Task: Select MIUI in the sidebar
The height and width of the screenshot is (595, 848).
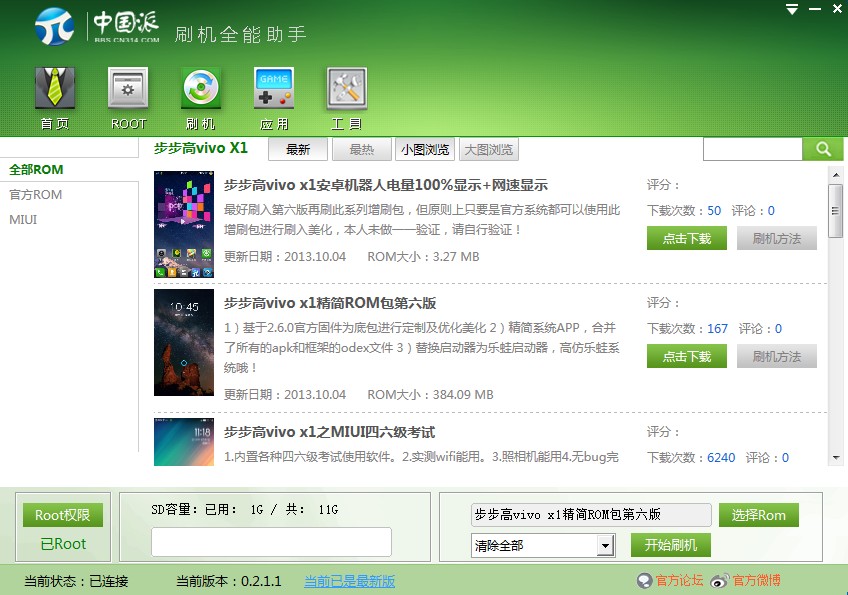Action: 23,220
